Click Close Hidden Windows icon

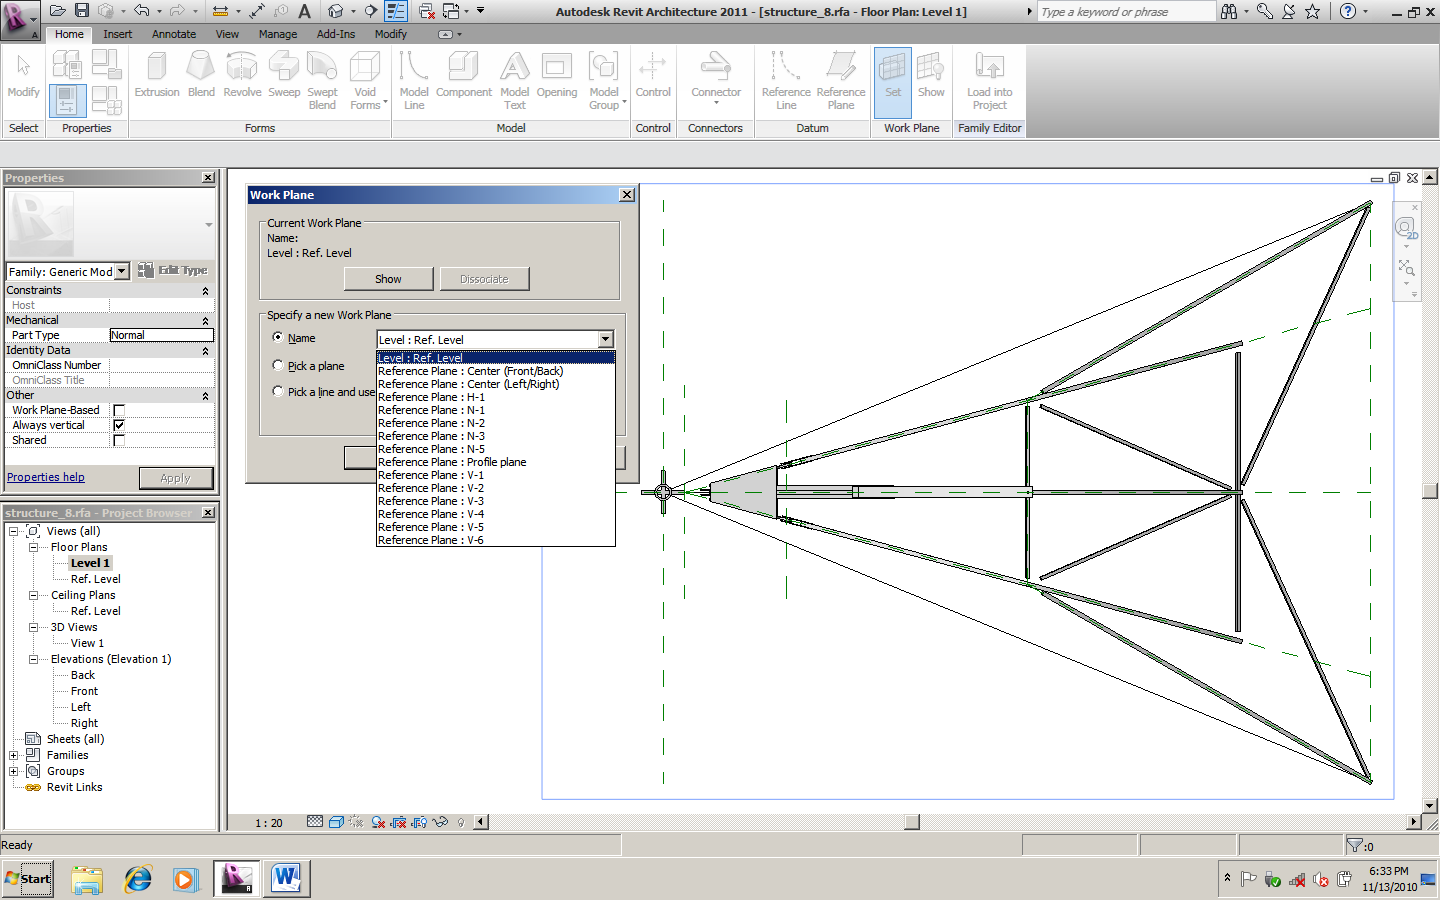point(426,11)
